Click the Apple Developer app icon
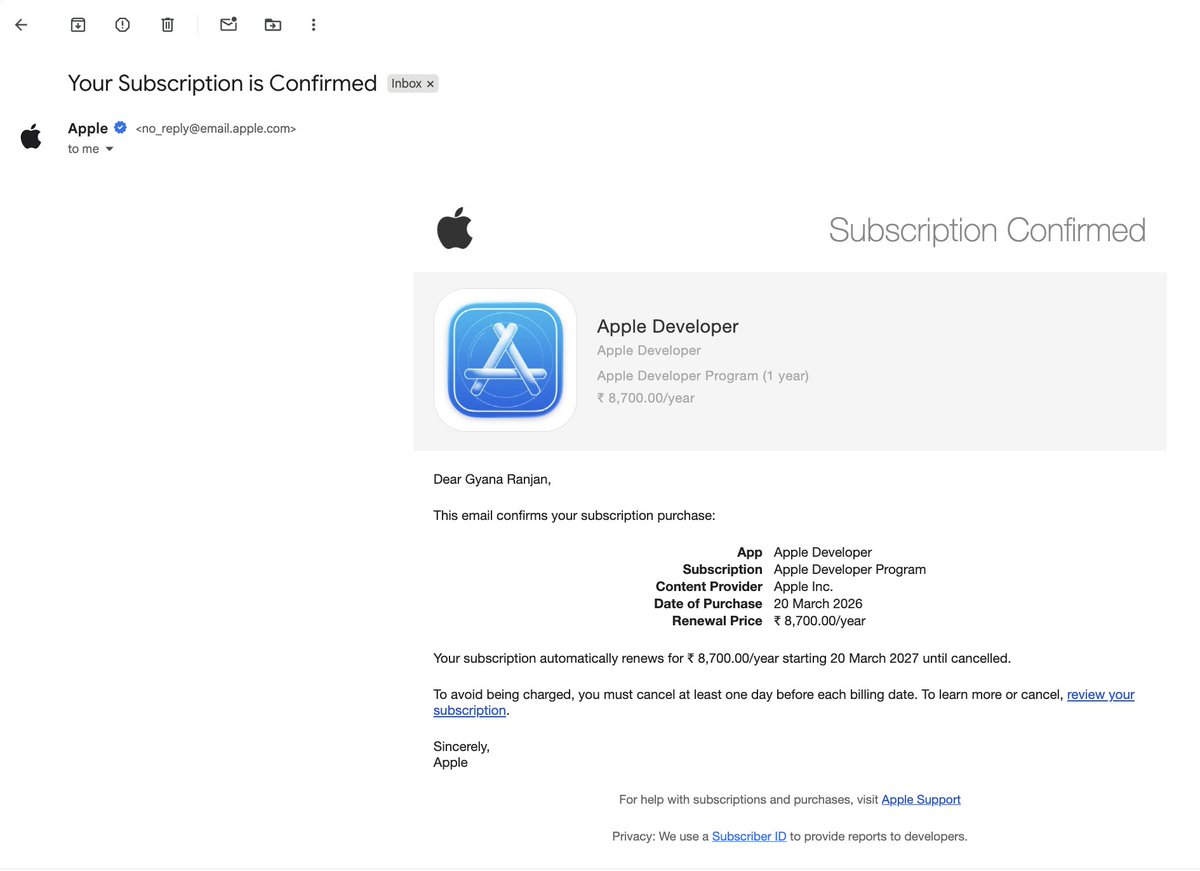The height and width of the screenshot is (871, 1200). pos(505,360)
